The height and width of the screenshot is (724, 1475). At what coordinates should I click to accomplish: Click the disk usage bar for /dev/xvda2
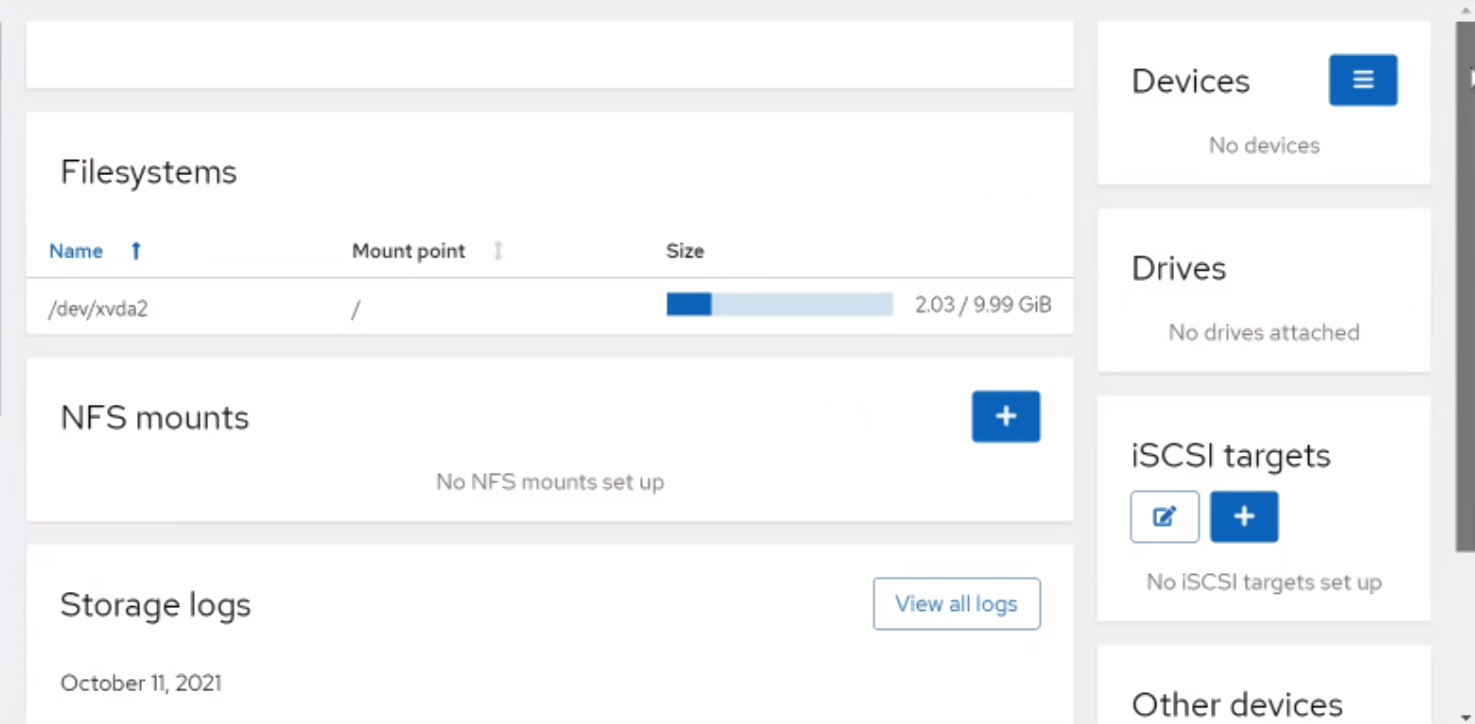pyautogui.click(x=779, y=303)
